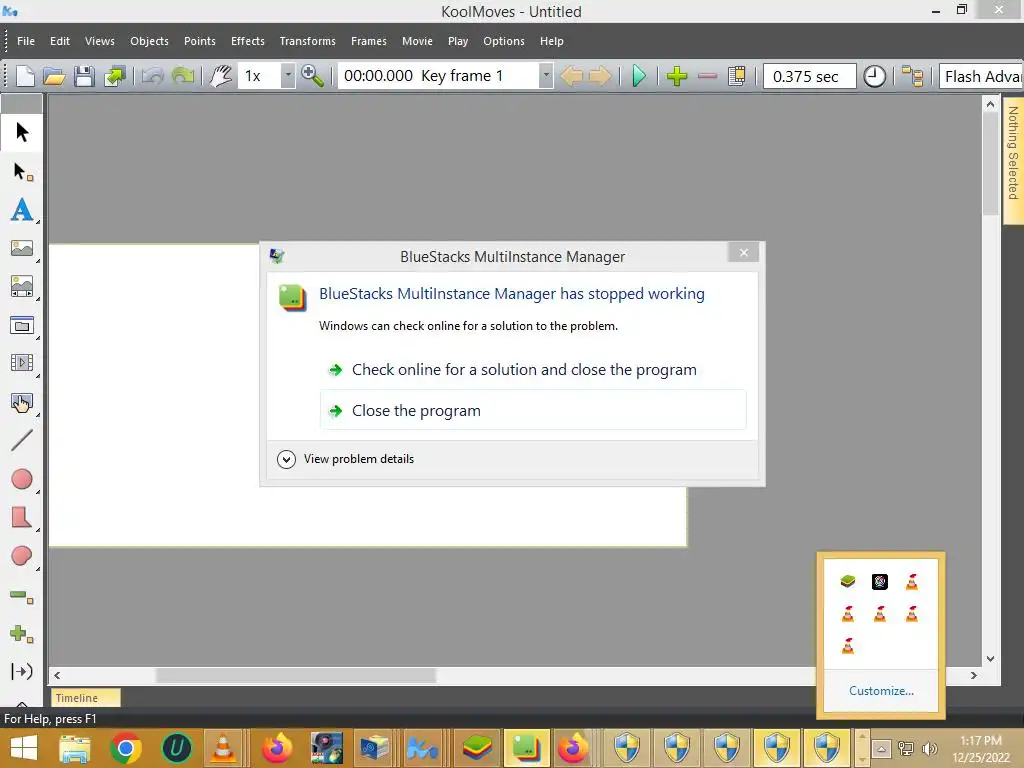The image size is (1024, 768).
Task: Open the Points menu
Action: point(199,41)
